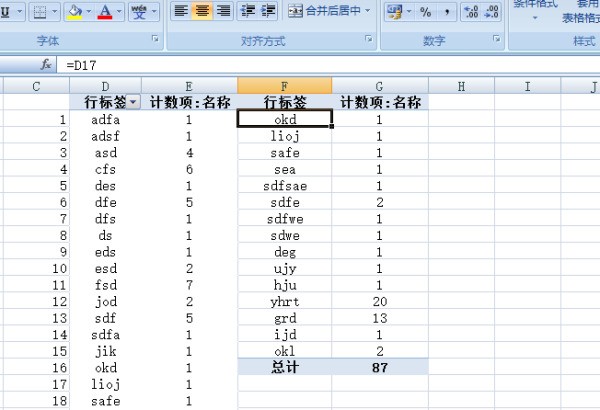Select cell value 6 beside cfs
Viewport: 600px width, 410px height.
click(x=189, y=169)
